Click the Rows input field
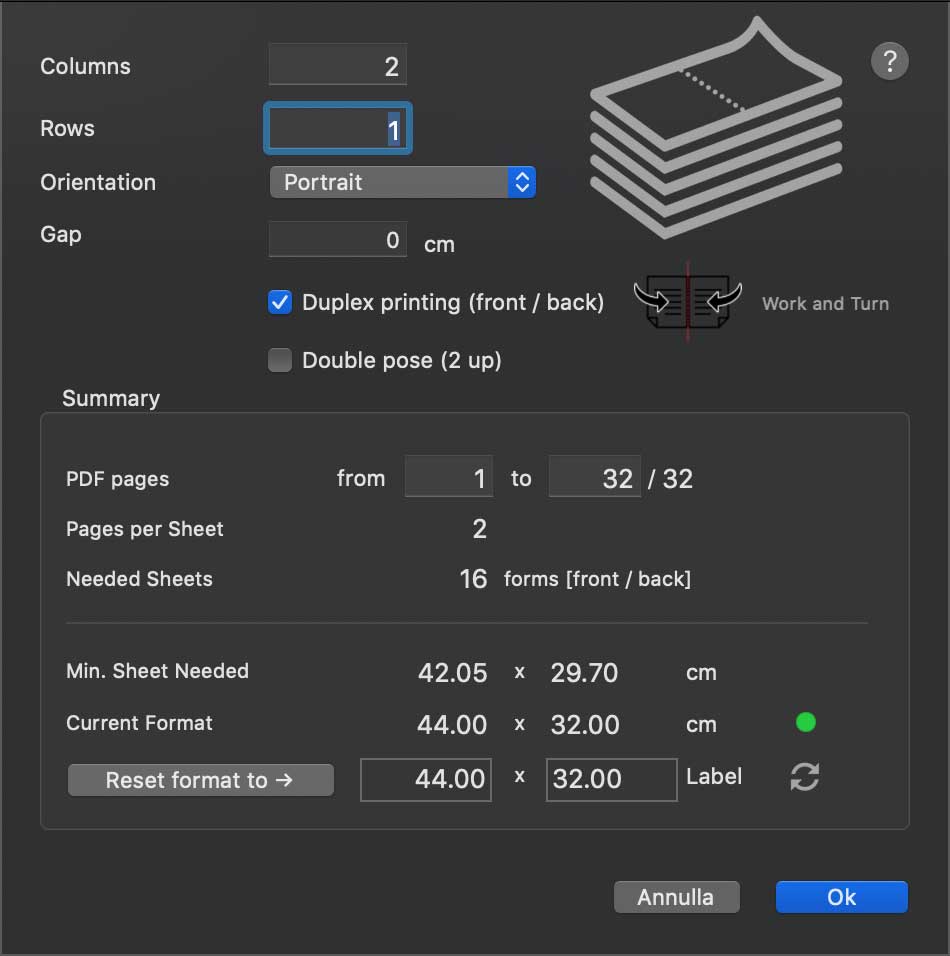 pos(337,128)
